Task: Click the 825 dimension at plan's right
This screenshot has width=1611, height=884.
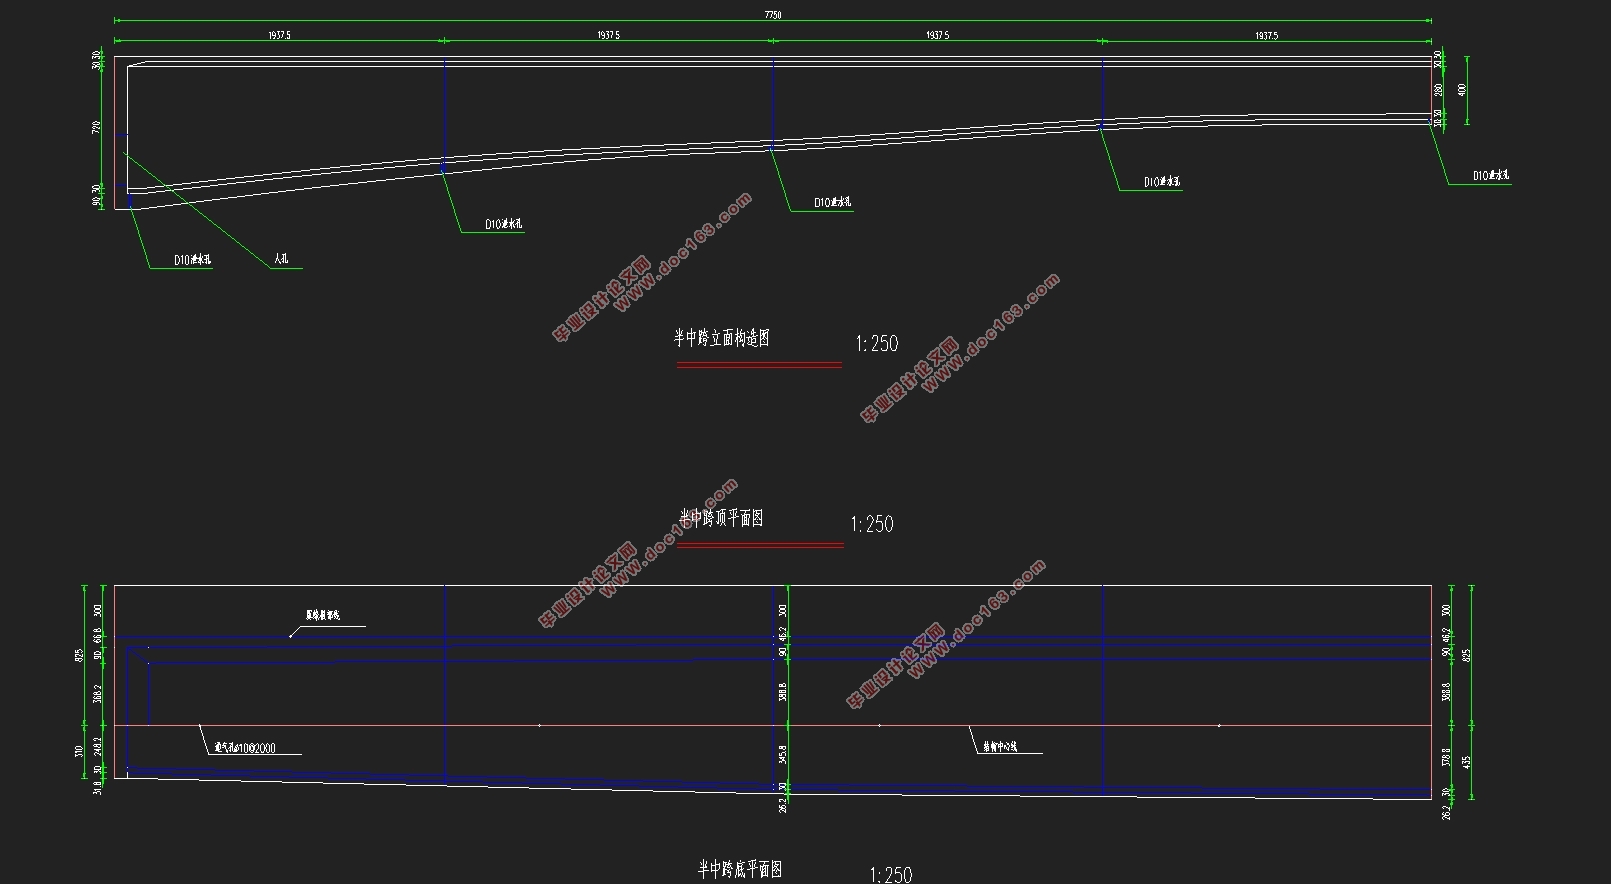Action: [1467, 655]
